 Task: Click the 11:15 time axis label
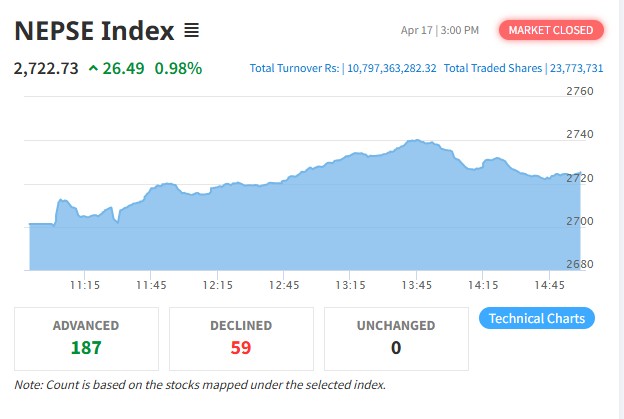(85, 285)
